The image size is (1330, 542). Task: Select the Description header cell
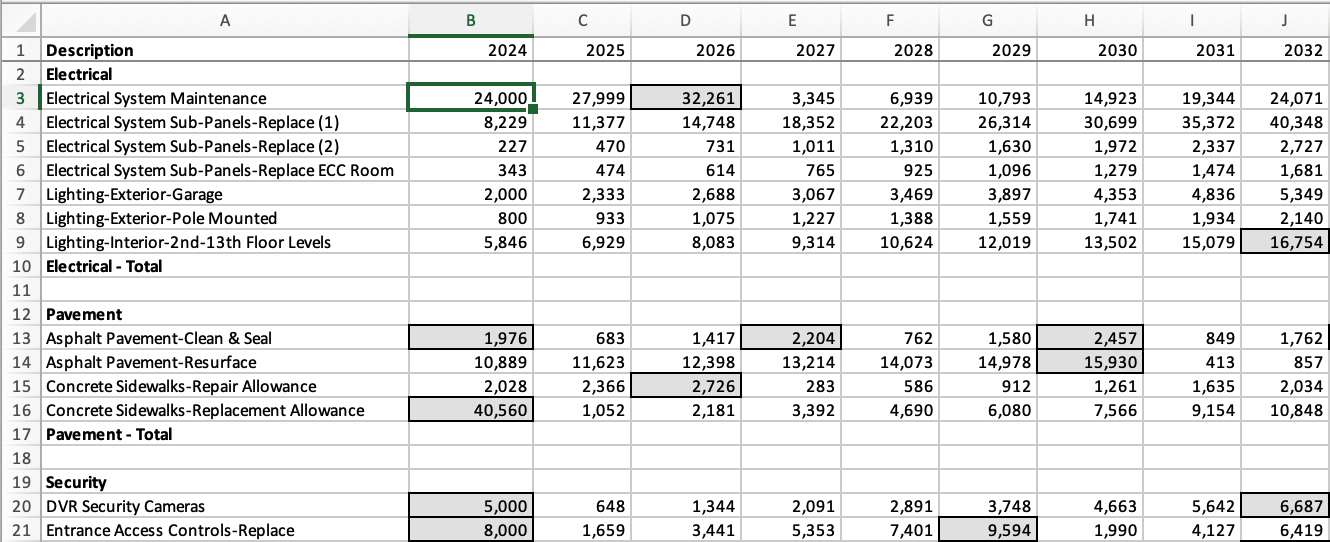[224, 50]
